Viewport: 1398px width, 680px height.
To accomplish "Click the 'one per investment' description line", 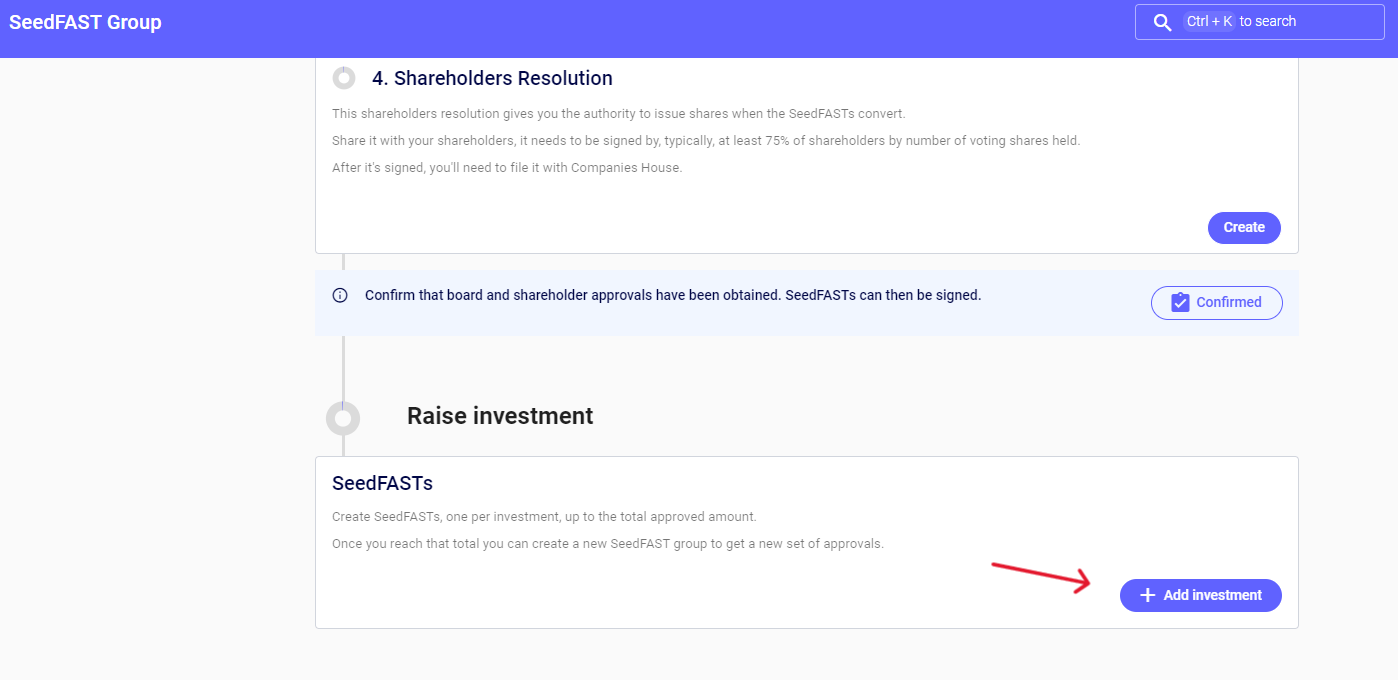I will point(544,517).
